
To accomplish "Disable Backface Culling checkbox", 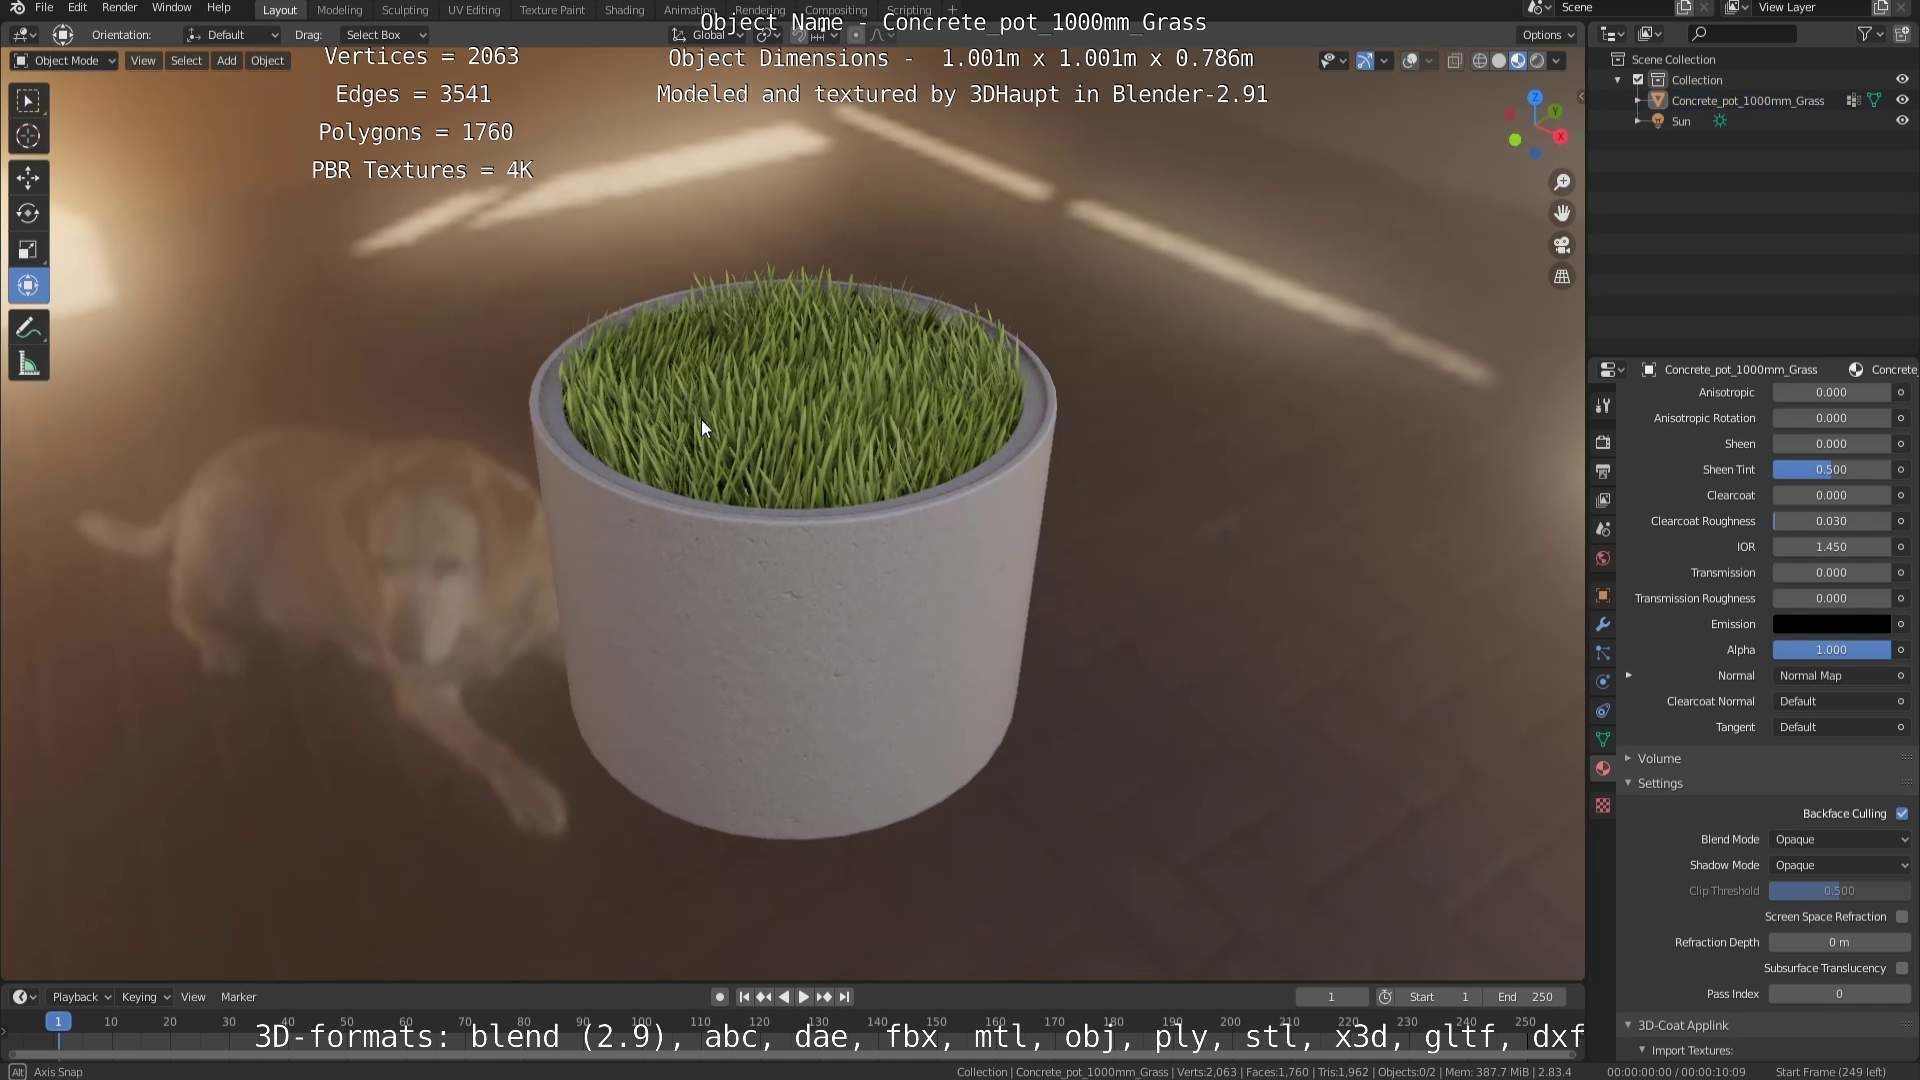I will [1901, 814].
